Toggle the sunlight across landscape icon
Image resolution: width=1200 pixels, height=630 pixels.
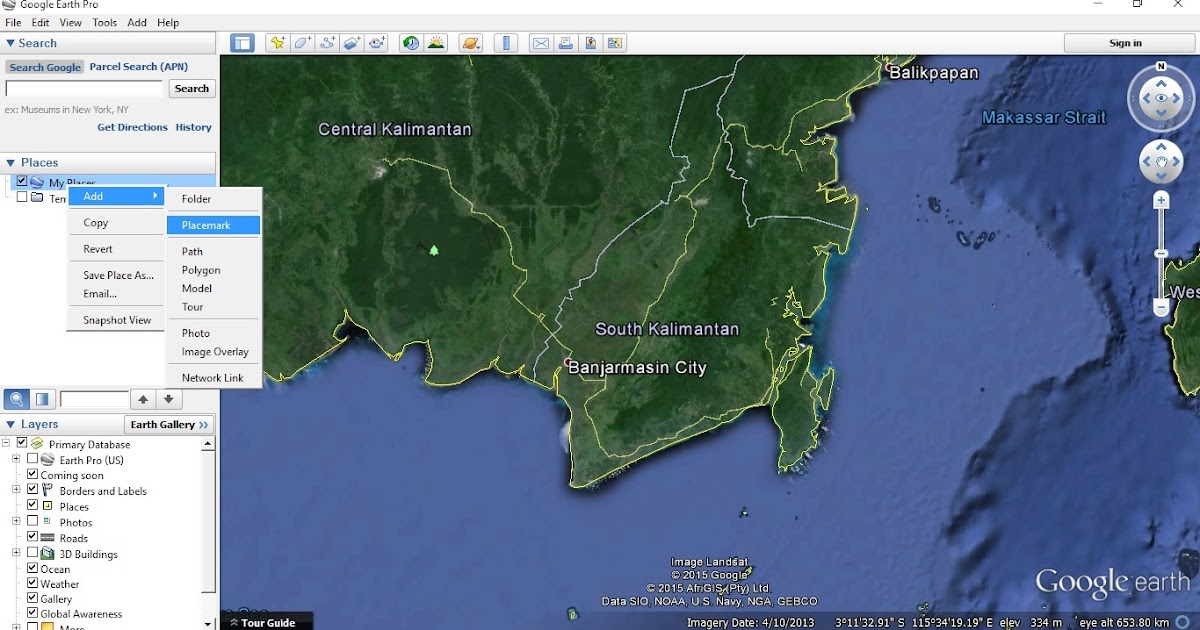pos(436,43)
